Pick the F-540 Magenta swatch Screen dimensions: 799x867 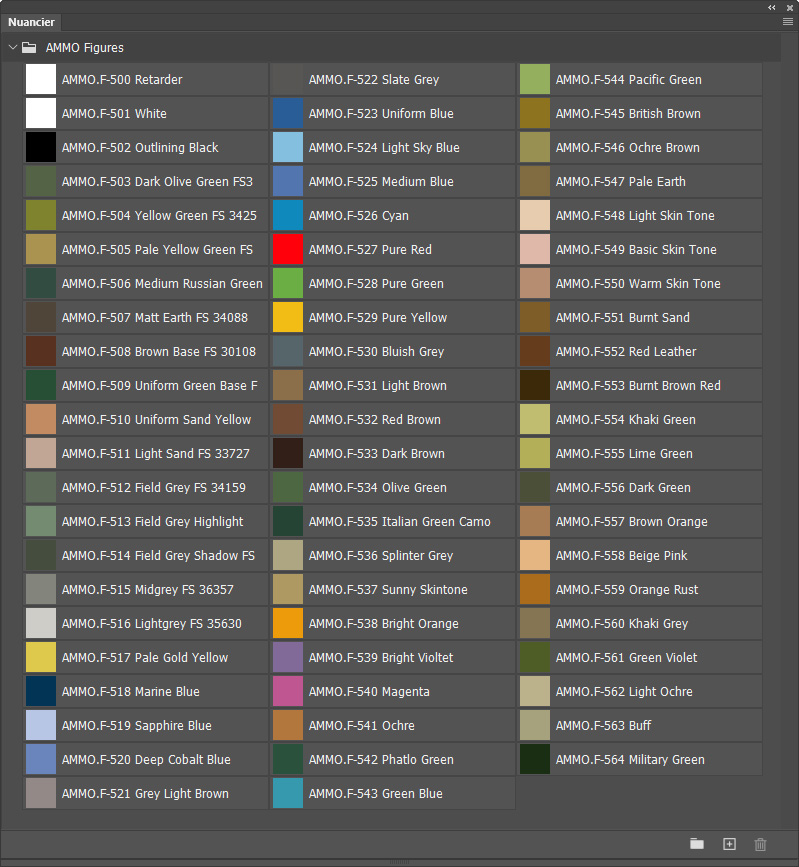pyautogui.click(x=288, y=691)
